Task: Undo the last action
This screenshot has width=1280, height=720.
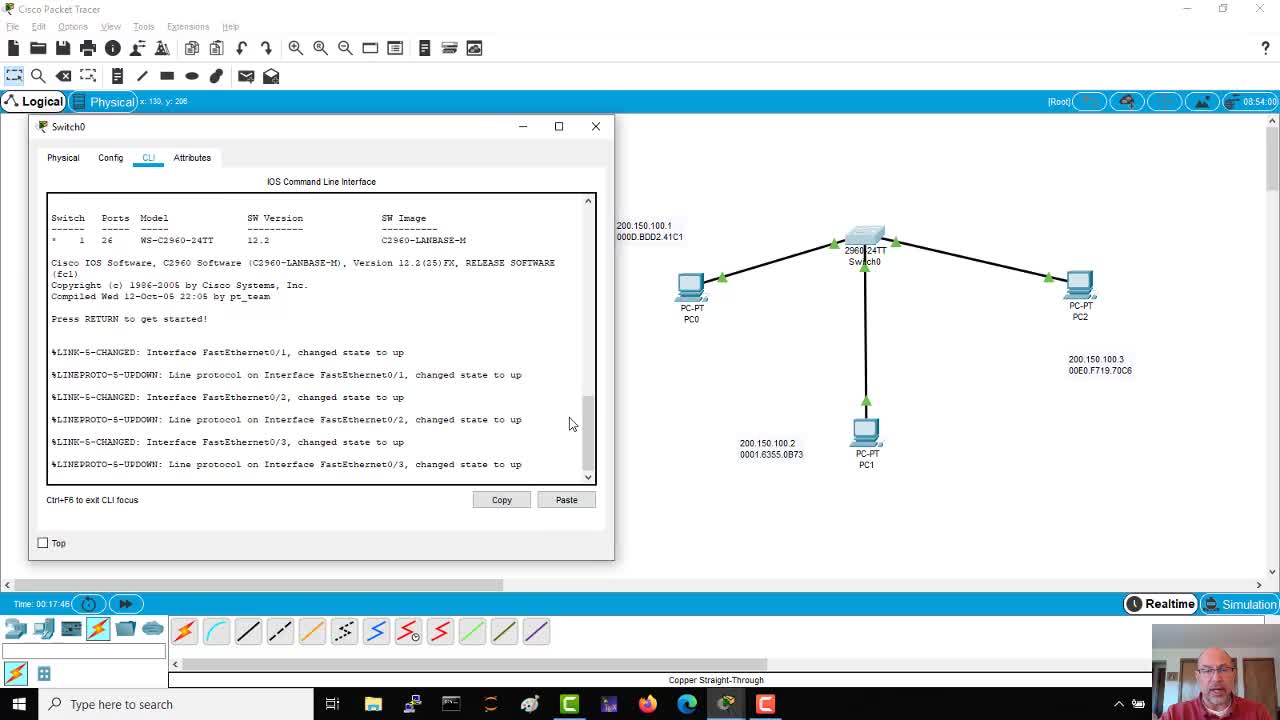Action: pyautogui.click(x=241, y=48)
